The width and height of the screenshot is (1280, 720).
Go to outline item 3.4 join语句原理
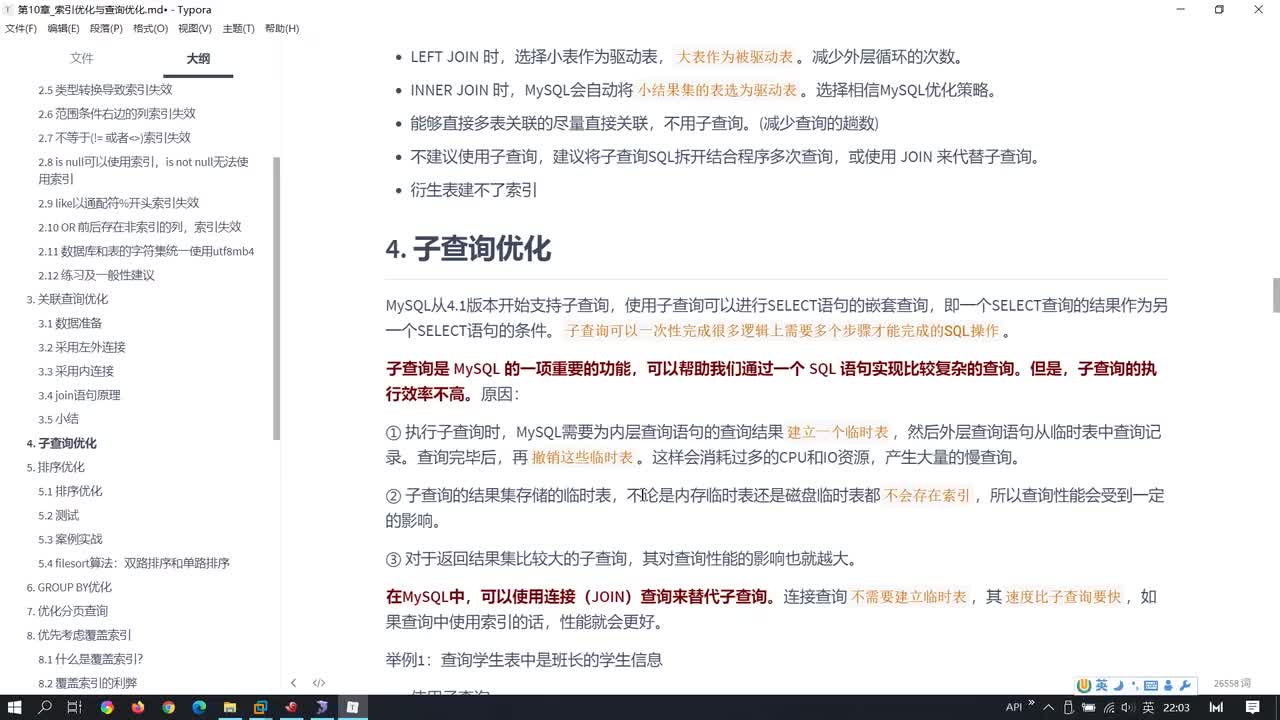(79, 395)
